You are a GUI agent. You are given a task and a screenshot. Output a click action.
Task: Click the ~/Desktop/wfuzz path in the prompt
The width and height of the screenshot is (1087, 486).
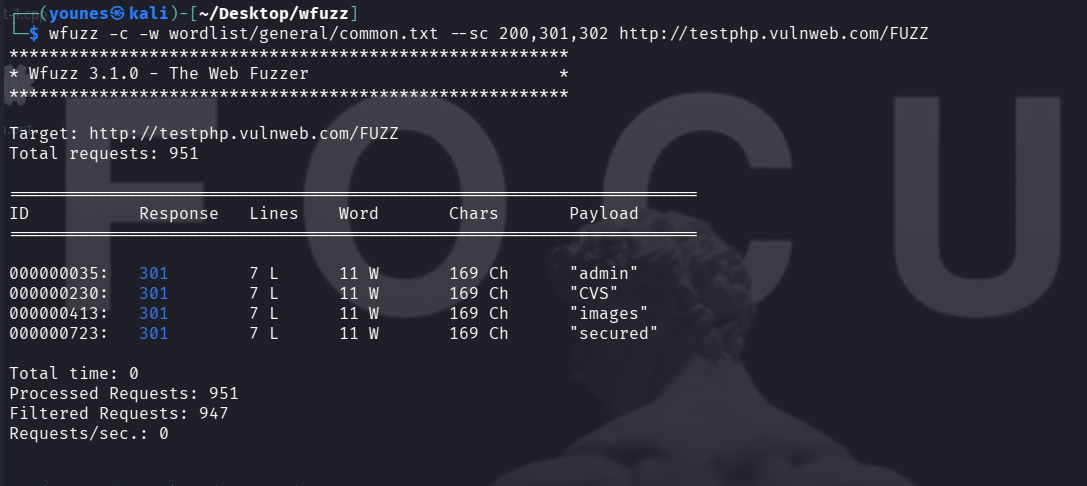click(279, 12)
